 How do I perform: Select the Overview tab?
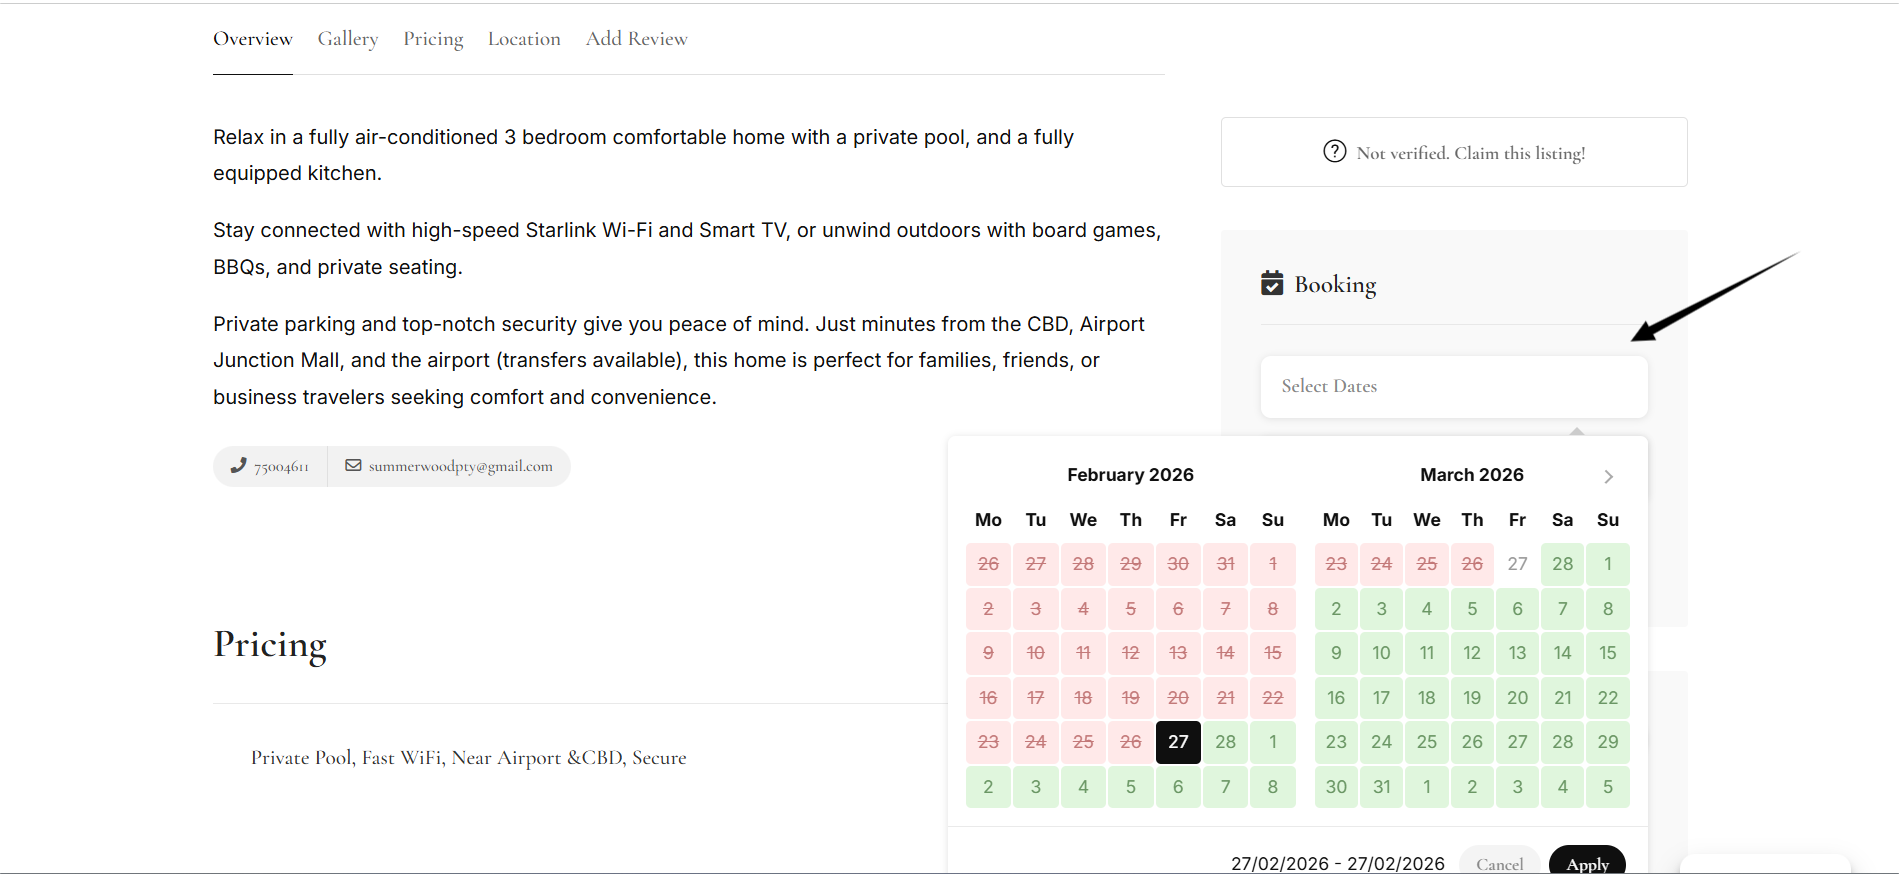[253, 39]
